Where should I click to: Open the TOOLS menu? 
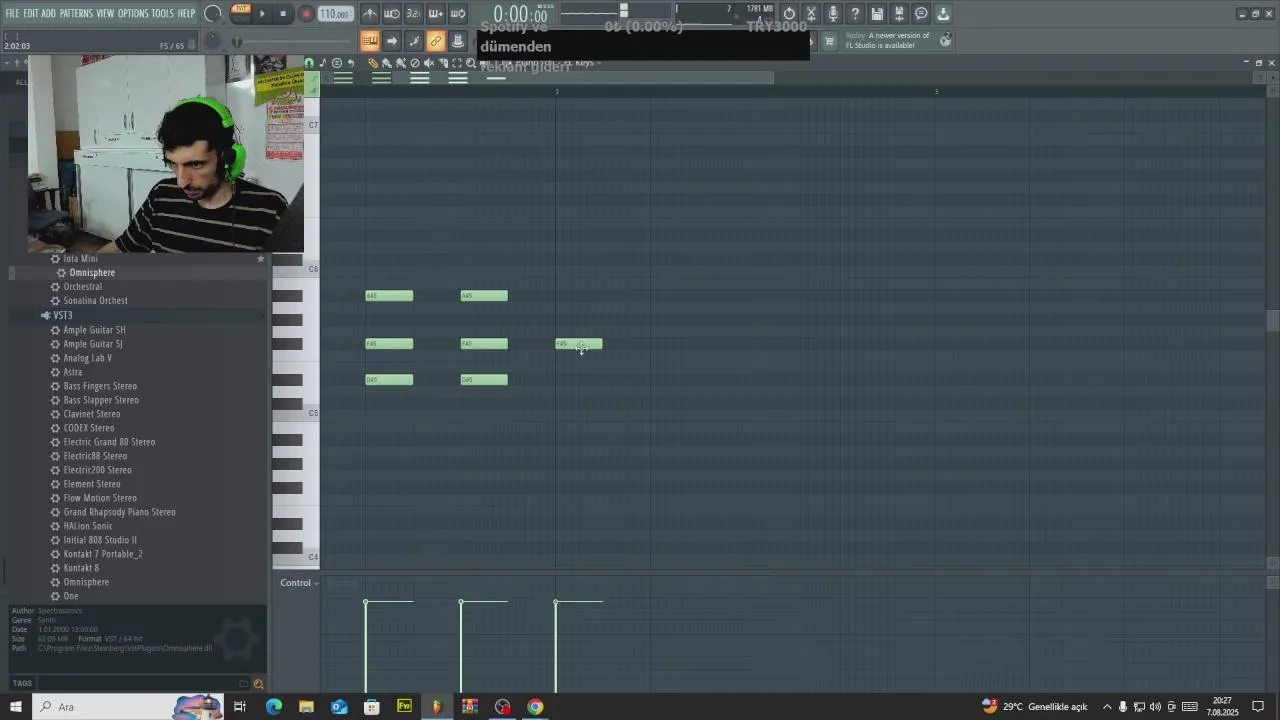click(x=162, y=13)
